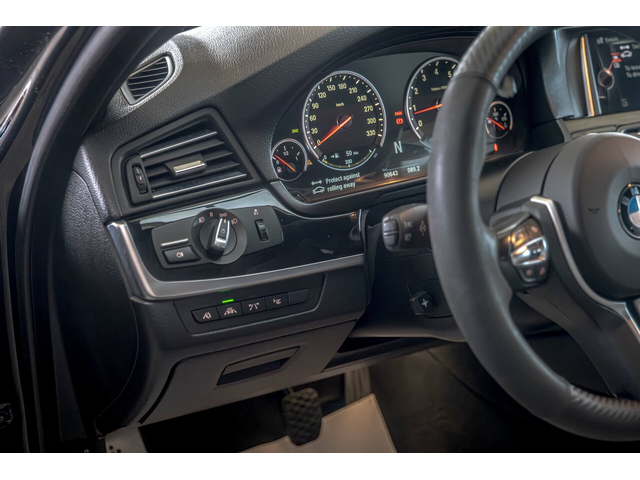640x480 pixels.
Task: Click the green headlight indicator lamp
Action: pos(296,131)
